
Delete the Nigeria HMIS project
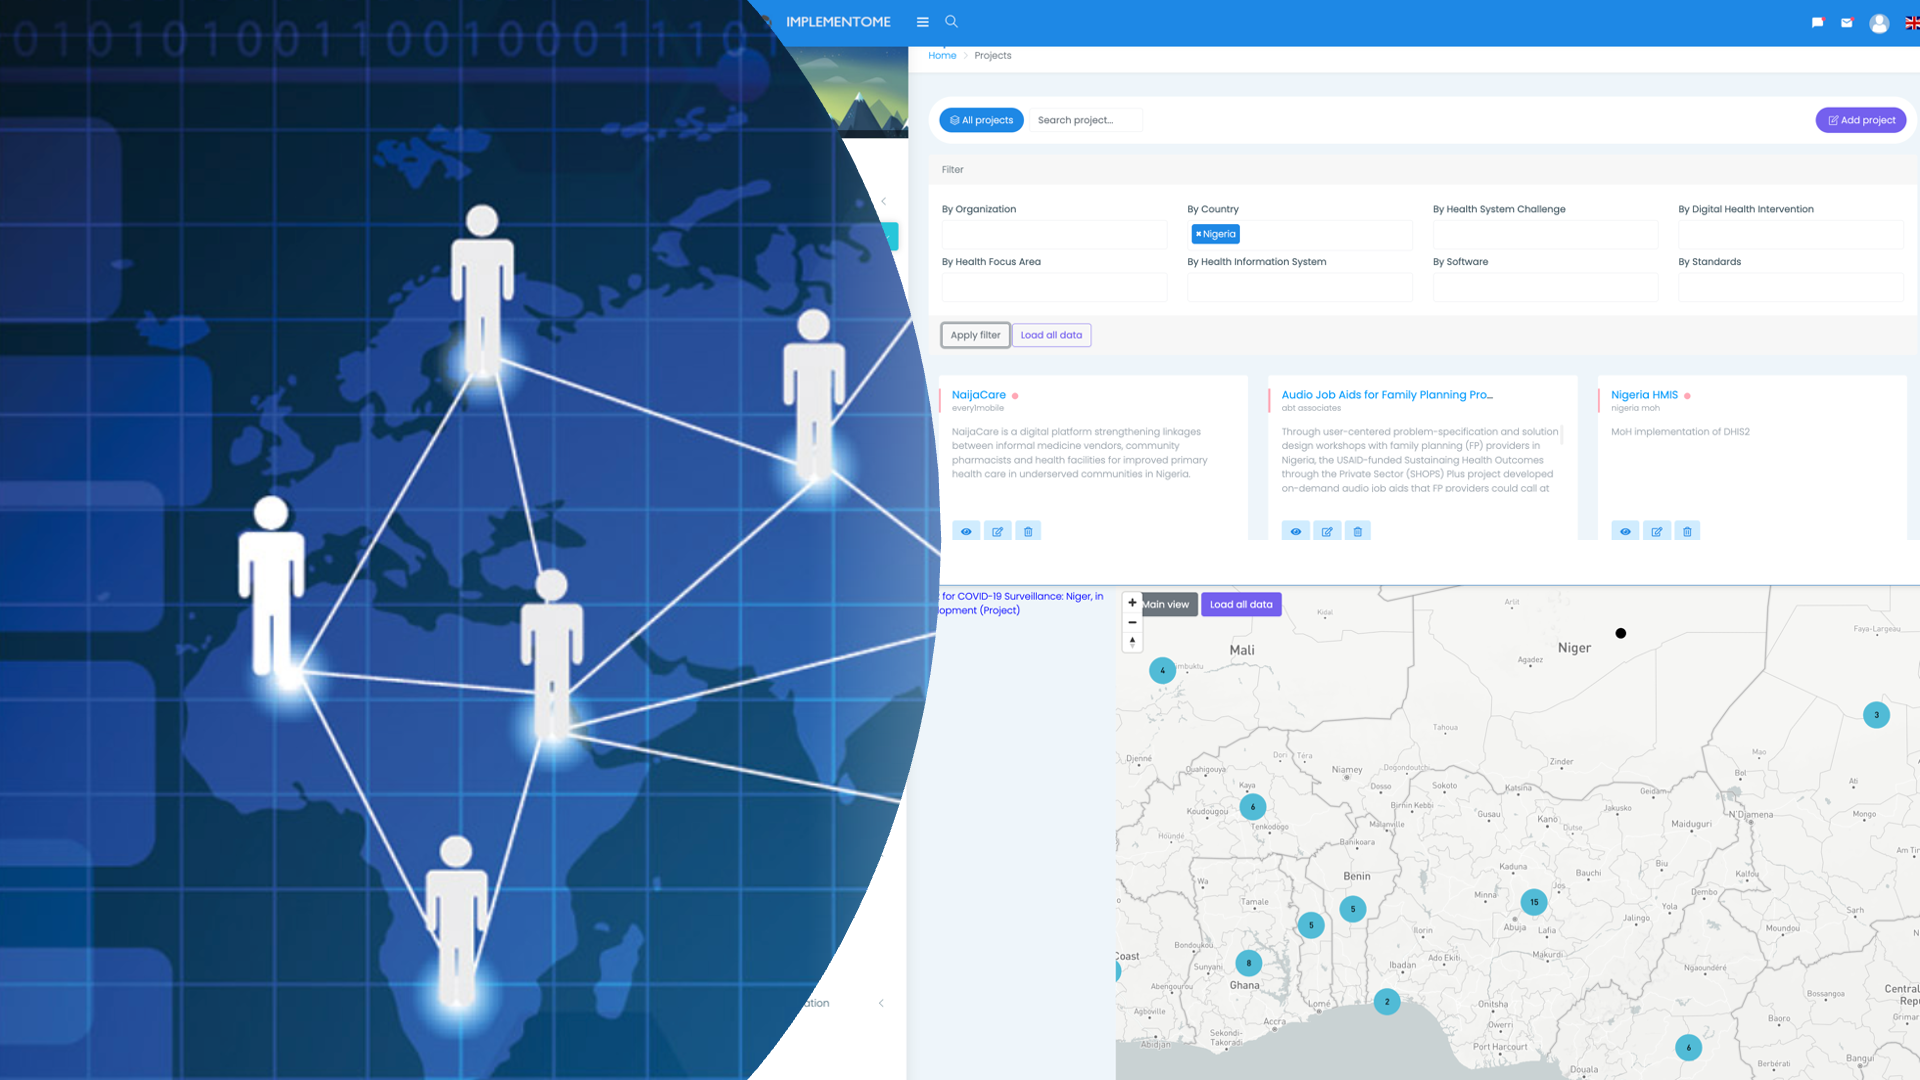tap(1687, 531)
